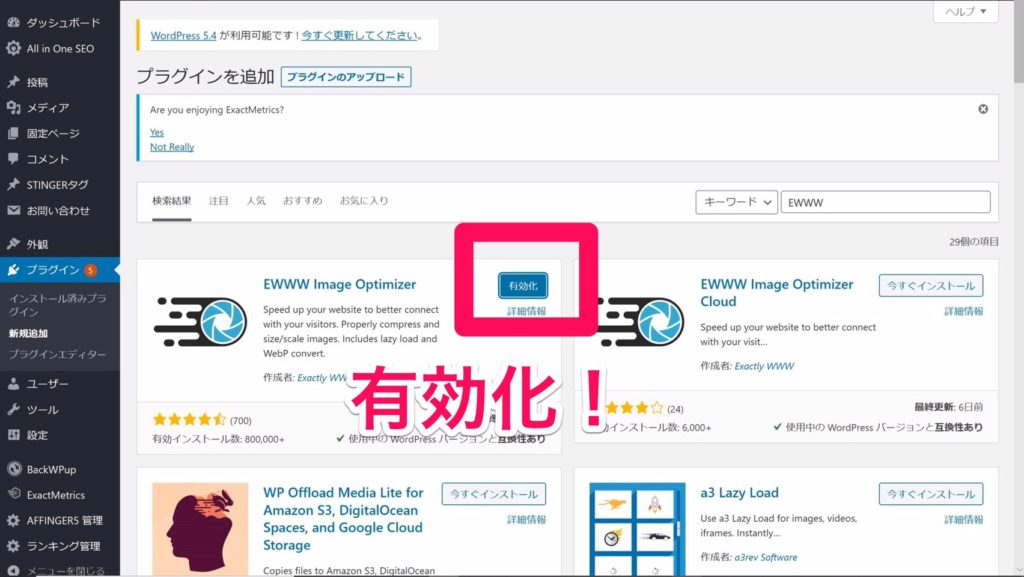This screenshot has width=1024, height=577.
Task: Click the WordPress 5.4 link
Action: (184, 35)
